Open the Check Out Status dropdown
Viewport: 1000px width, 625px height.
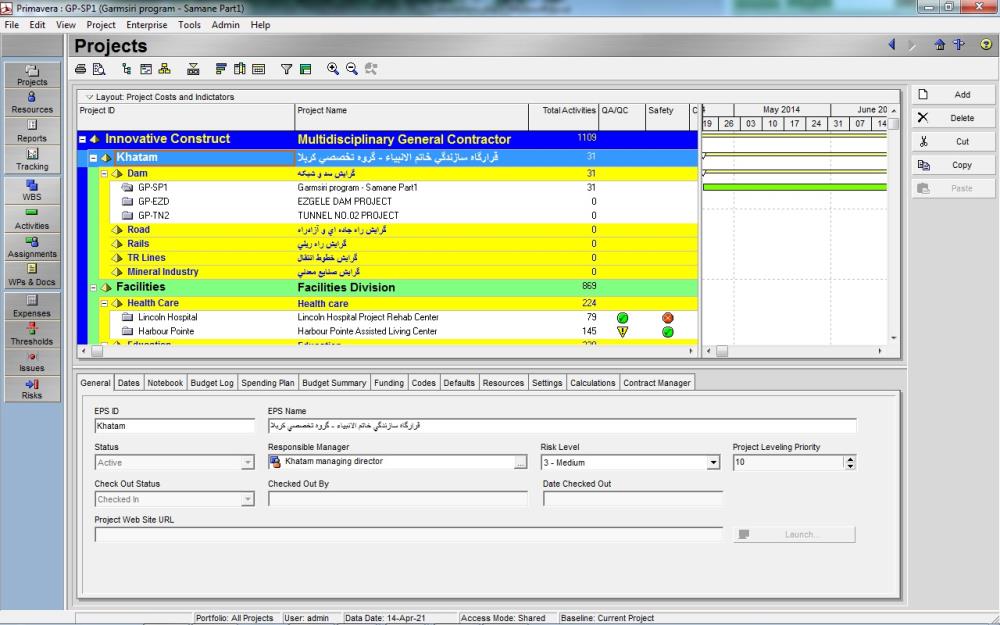pos(247,499)
